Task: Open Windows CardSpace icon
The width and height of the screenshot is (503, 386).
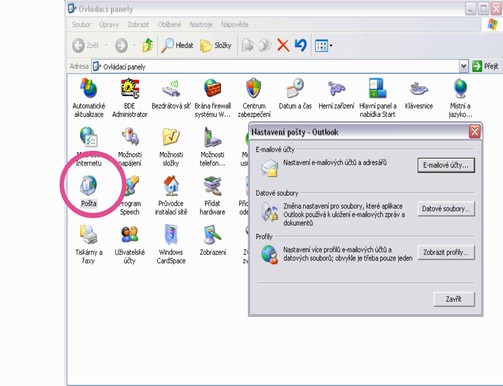Action: [171, 244]
